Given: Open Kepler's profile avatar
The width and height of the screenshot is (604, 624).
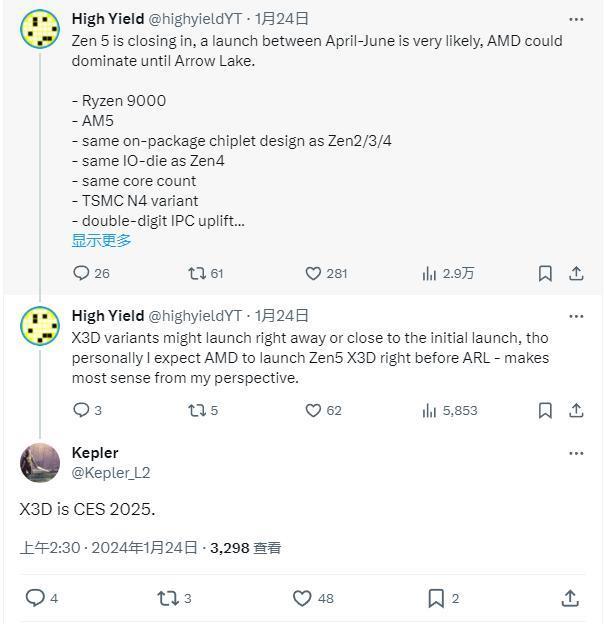Looking at the screenshot, I should coord(39,462).
